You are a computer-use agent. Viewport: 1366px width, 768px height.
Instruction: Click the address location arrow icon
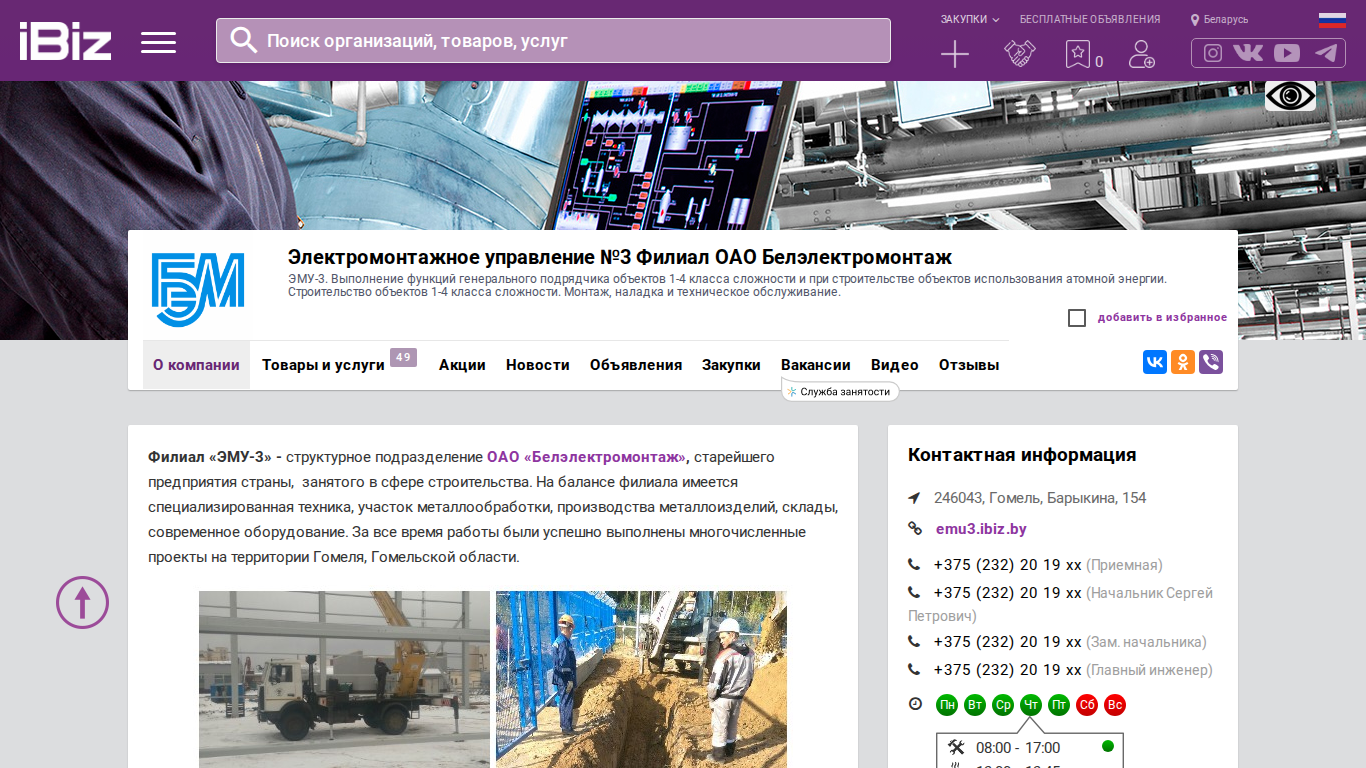coord(914,498)
